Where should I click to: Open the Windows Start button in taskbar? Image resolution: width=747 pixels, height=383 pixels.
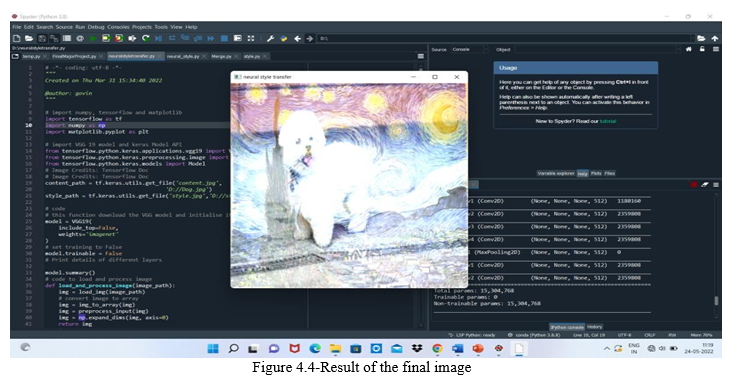click(x=213, y=349)
